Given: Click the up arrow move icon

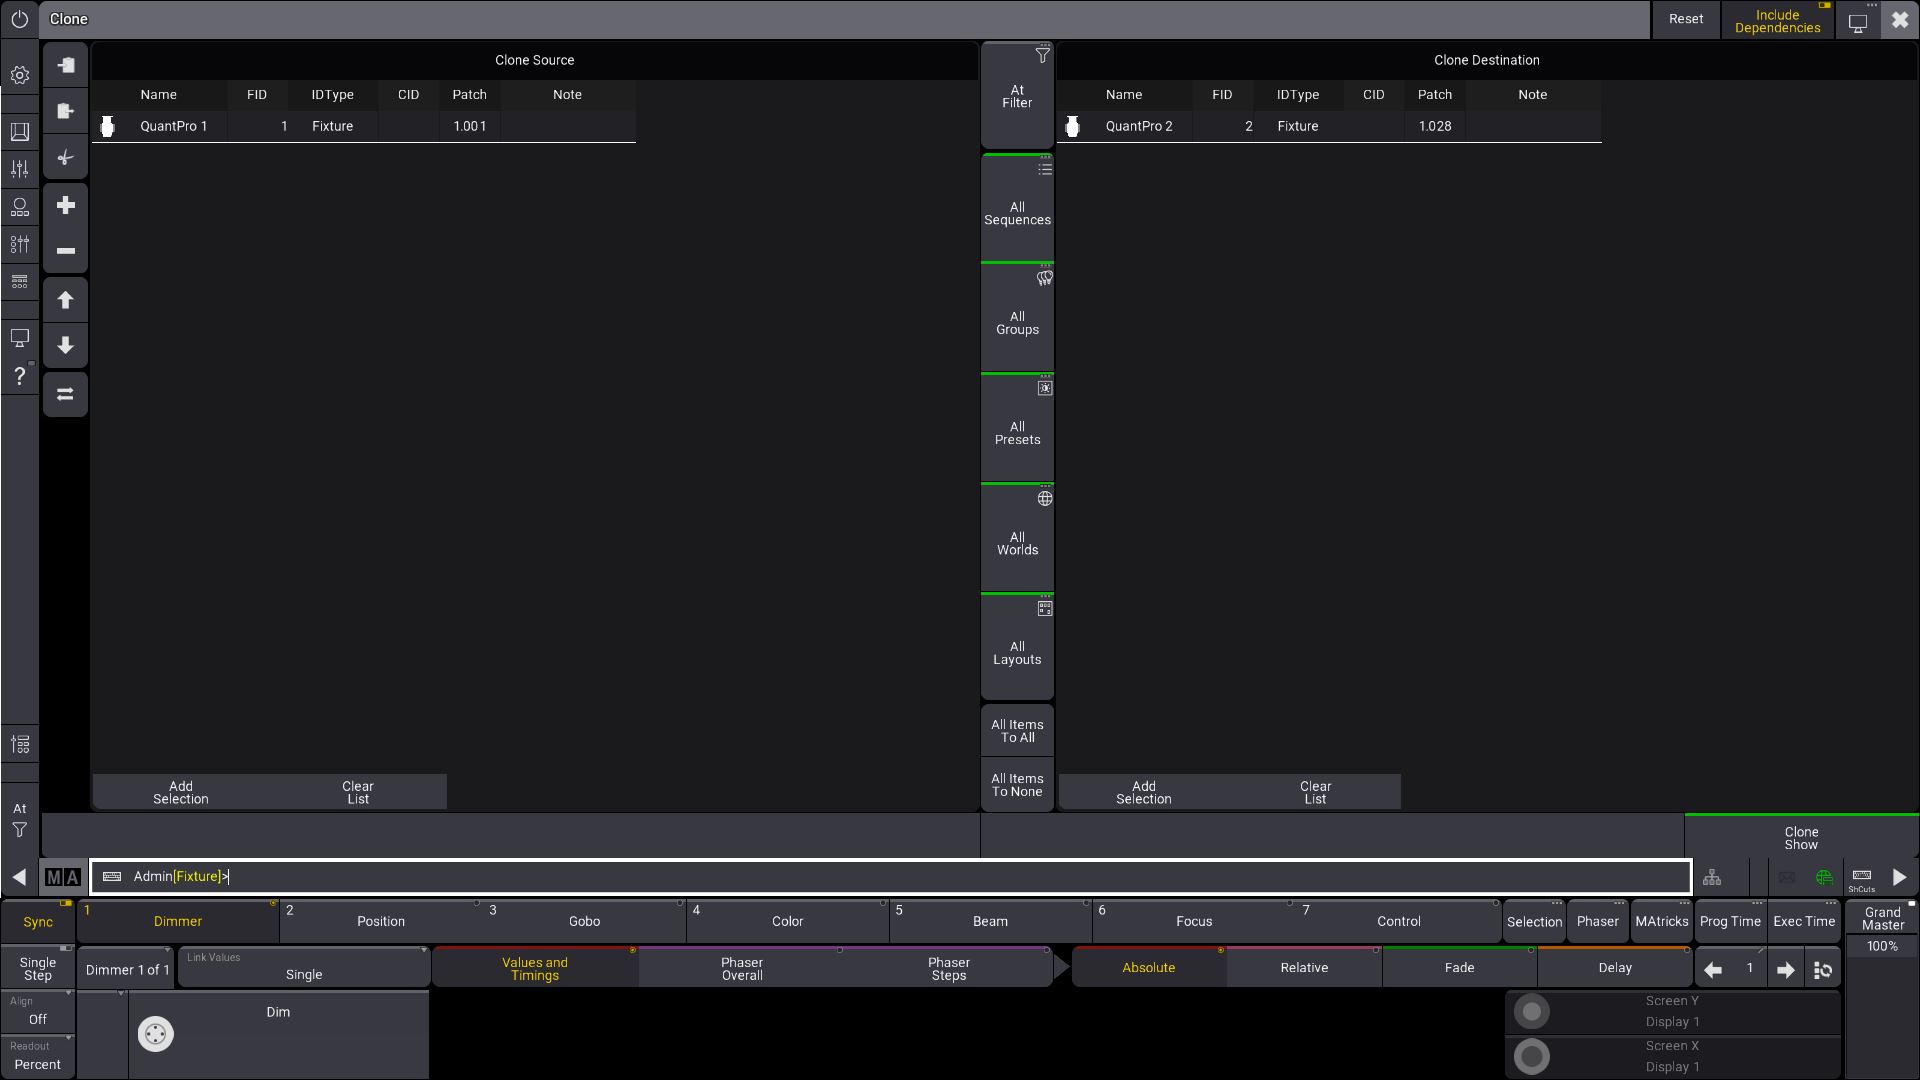Looking at the screenshot, I should pyautogui.click(x=66, y=300).
